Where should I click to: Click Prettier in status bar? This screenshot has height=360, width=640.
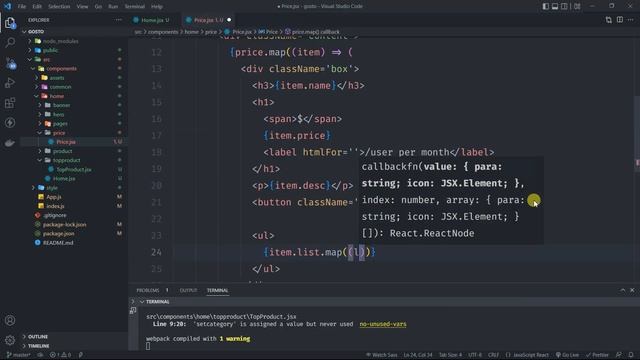tap(598, 355)
